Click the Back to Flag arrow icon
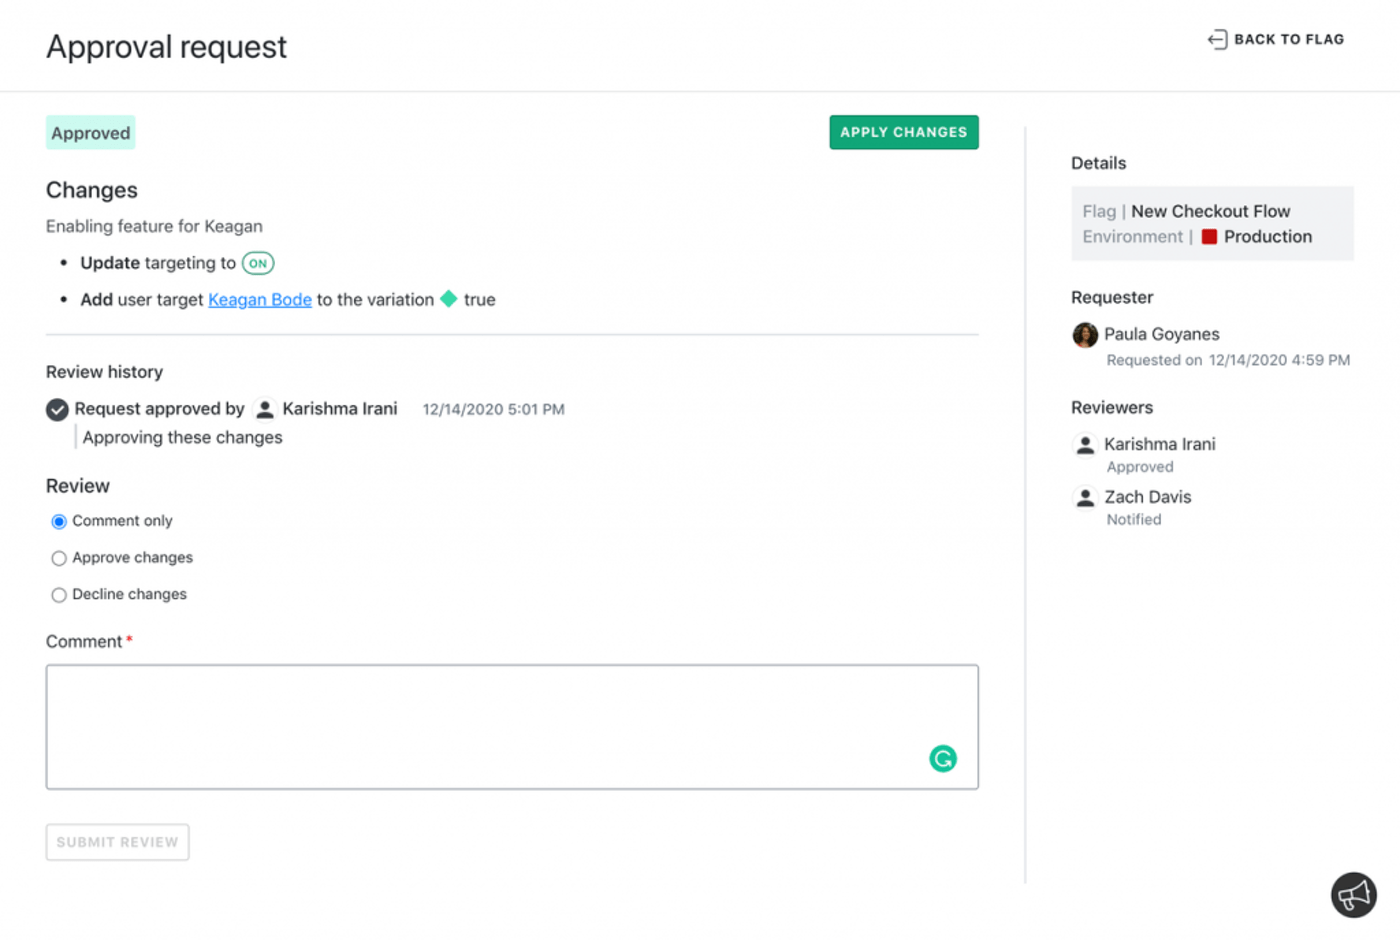This screenshot has height=941, width=1400. point(1218,39)
